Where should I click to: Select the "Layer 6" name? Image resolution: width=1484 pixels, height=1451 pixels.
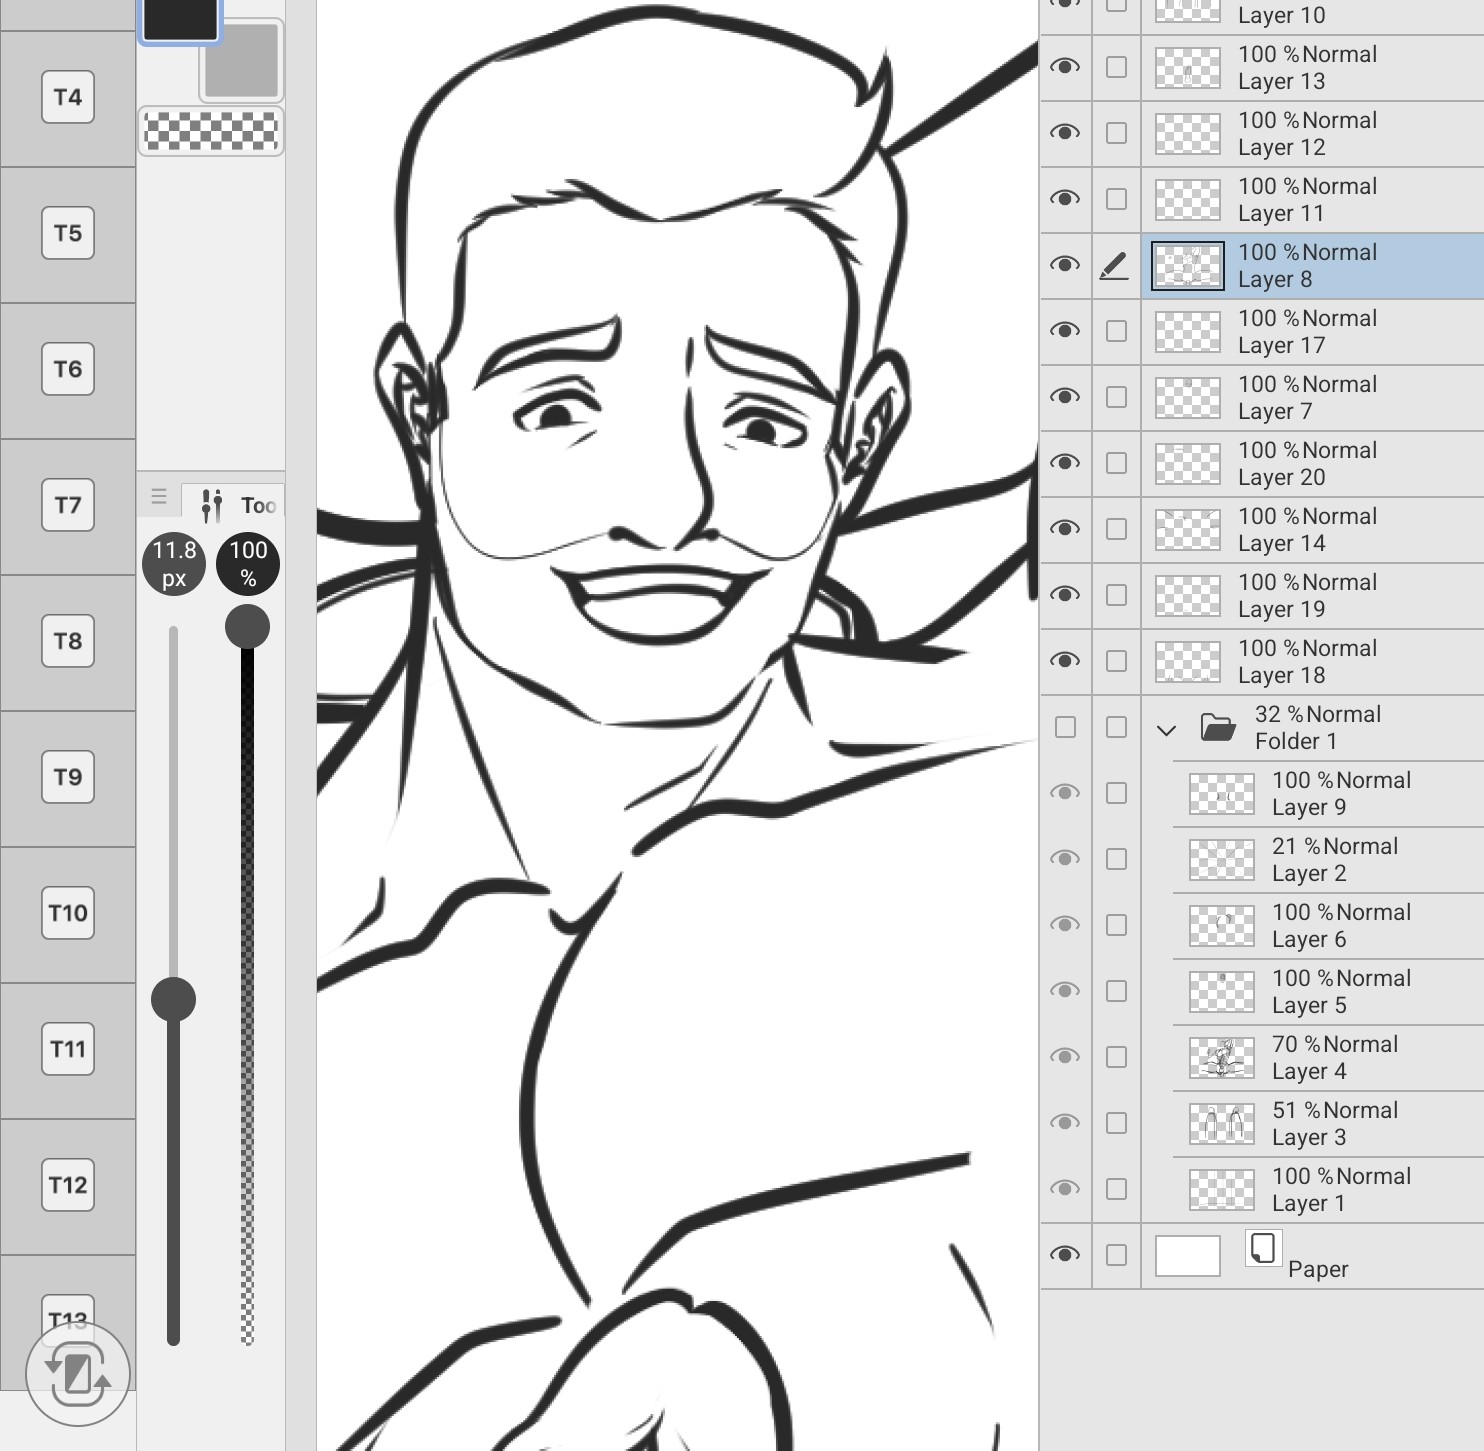pyautogui.click(x=1309, y=939)
